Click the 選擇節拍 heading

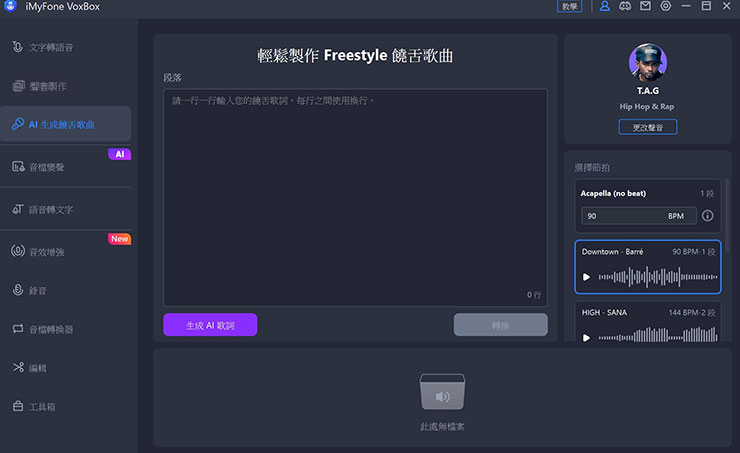(x=592, y=167)
